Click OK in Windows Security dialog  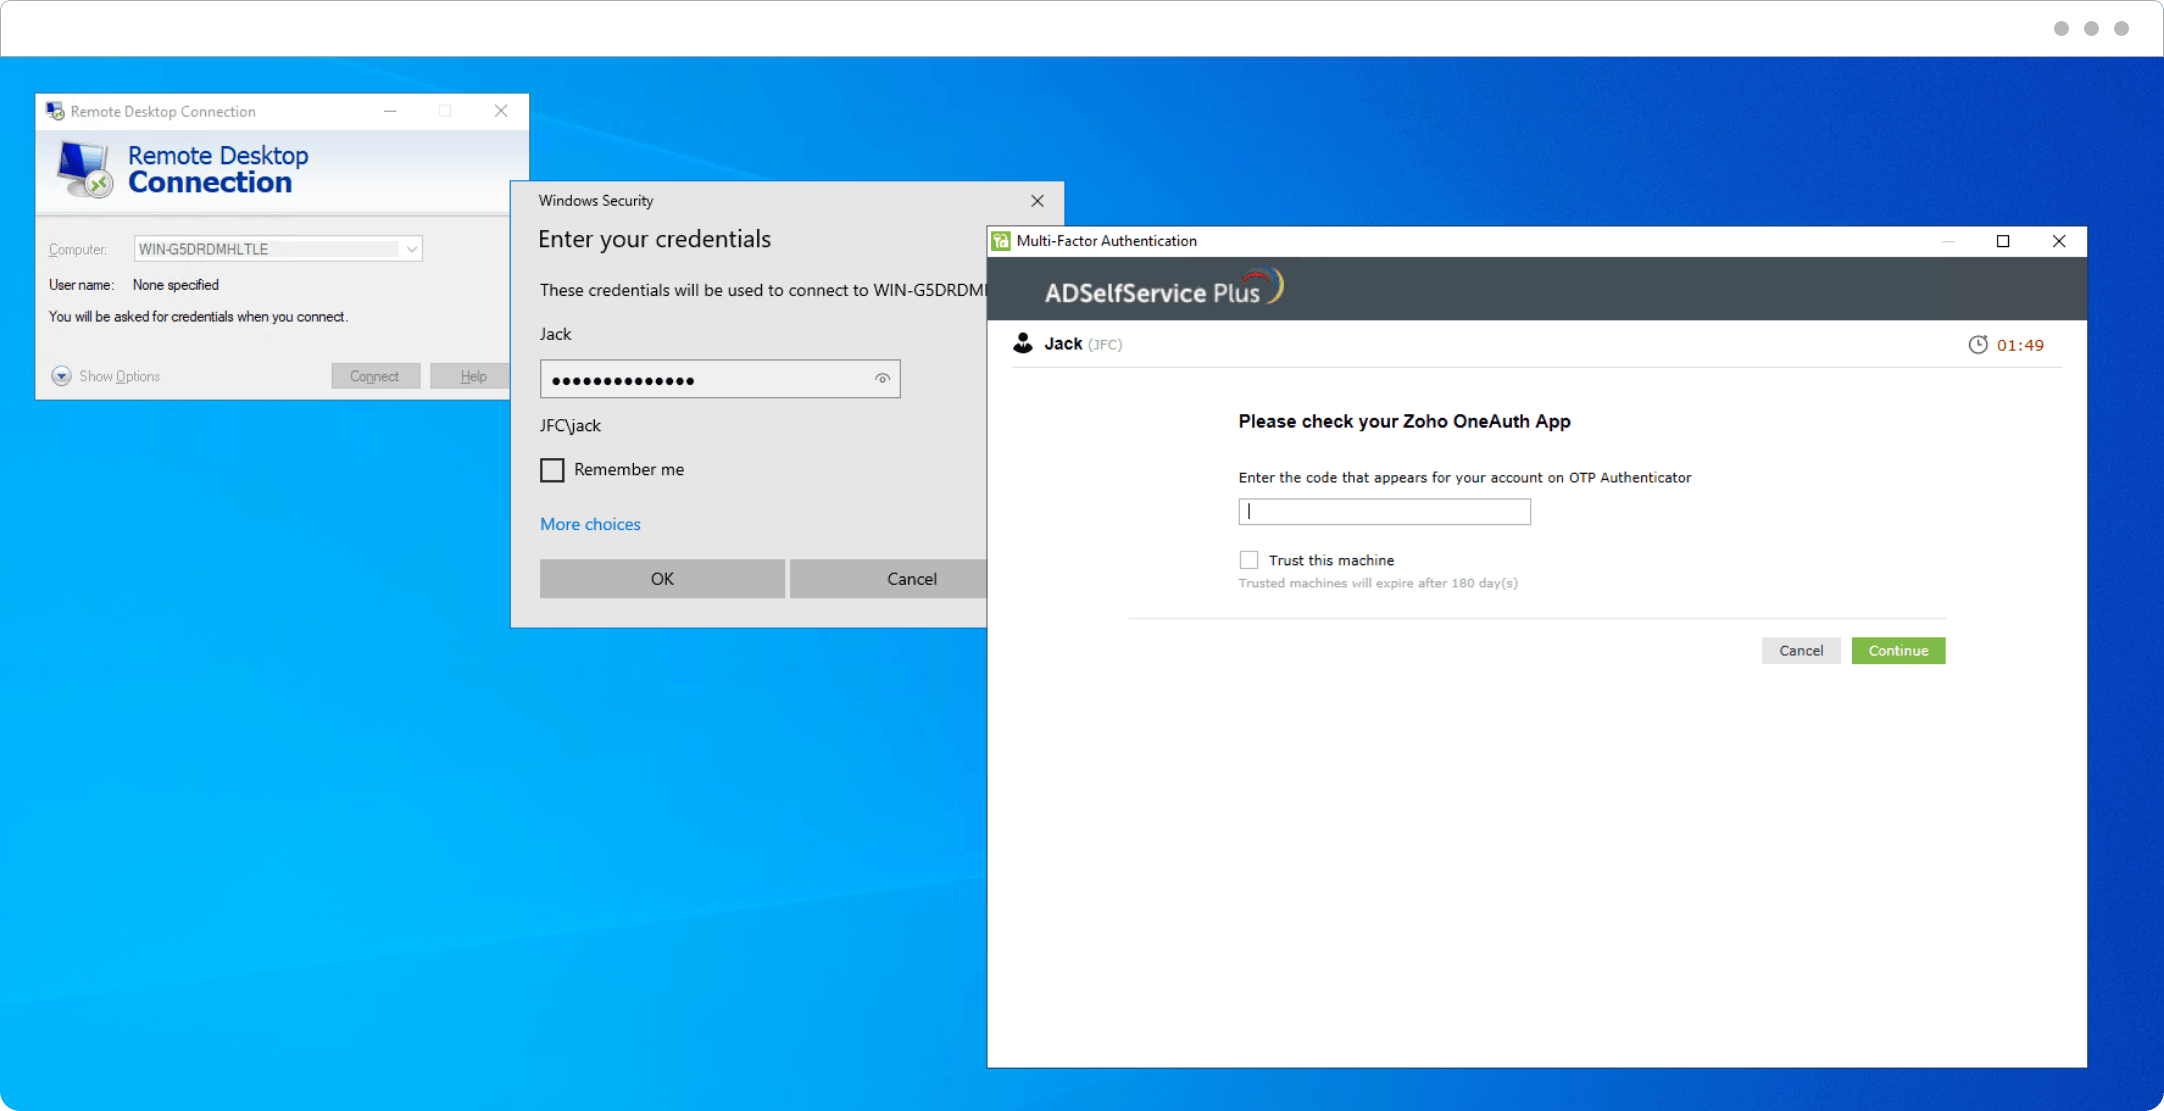pos(662,579)
